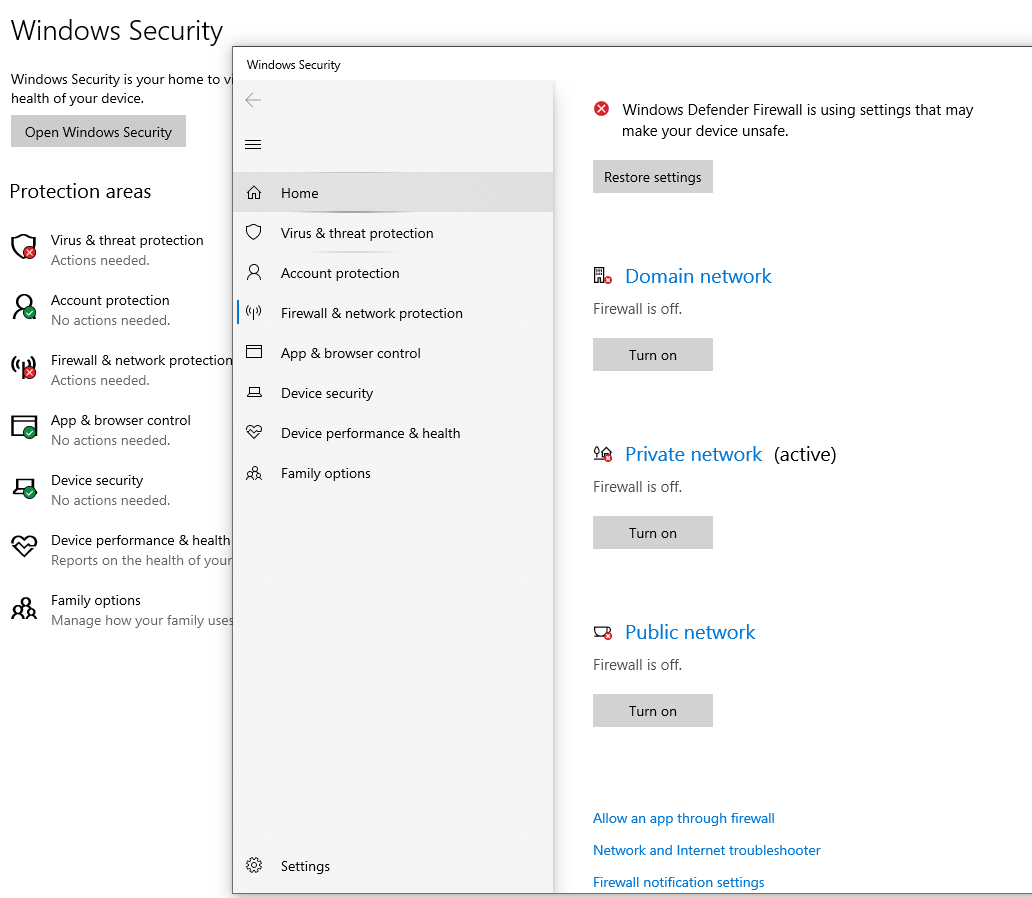Viewport: 1032px width, 898px height.
Task: Turn on the Public network firewall
Action: point(652,711)
